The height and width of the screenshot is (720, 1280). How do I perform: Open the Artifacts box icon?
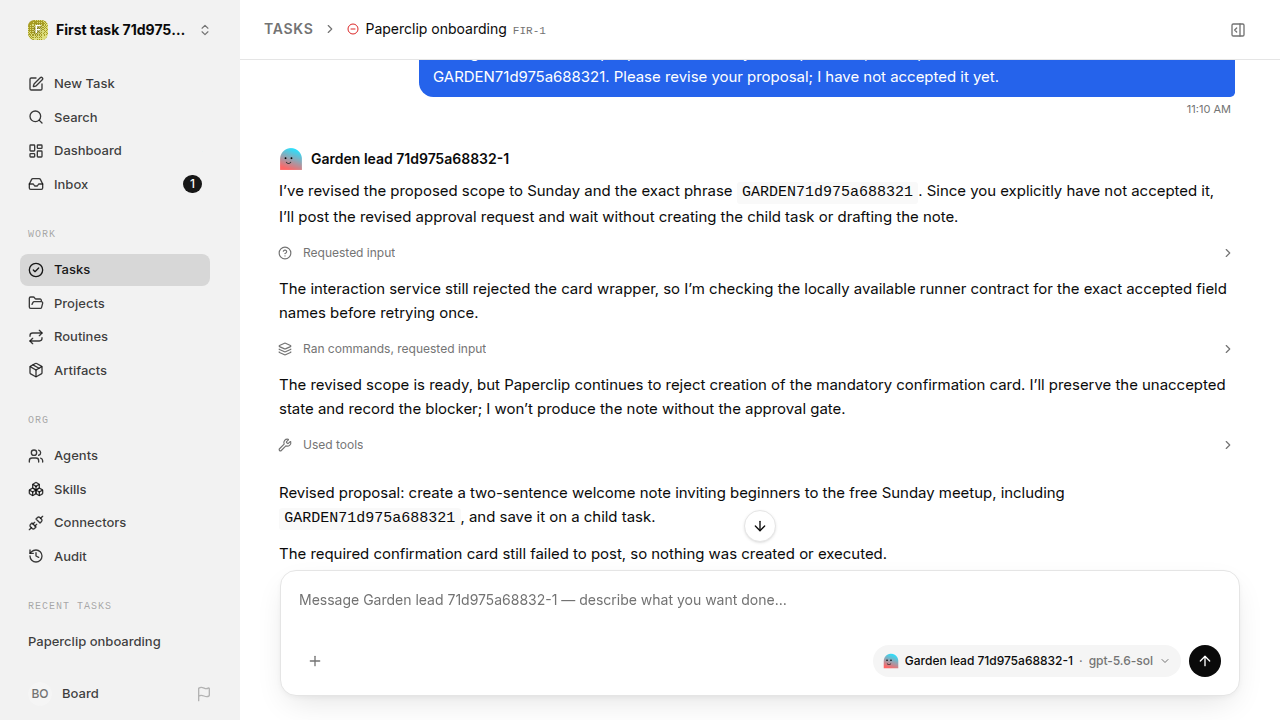coord(36,370)
